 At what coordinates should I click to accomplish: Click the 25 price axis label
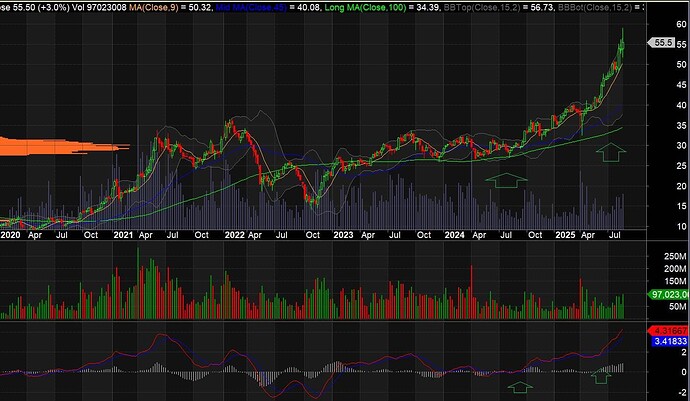[682, 166]
